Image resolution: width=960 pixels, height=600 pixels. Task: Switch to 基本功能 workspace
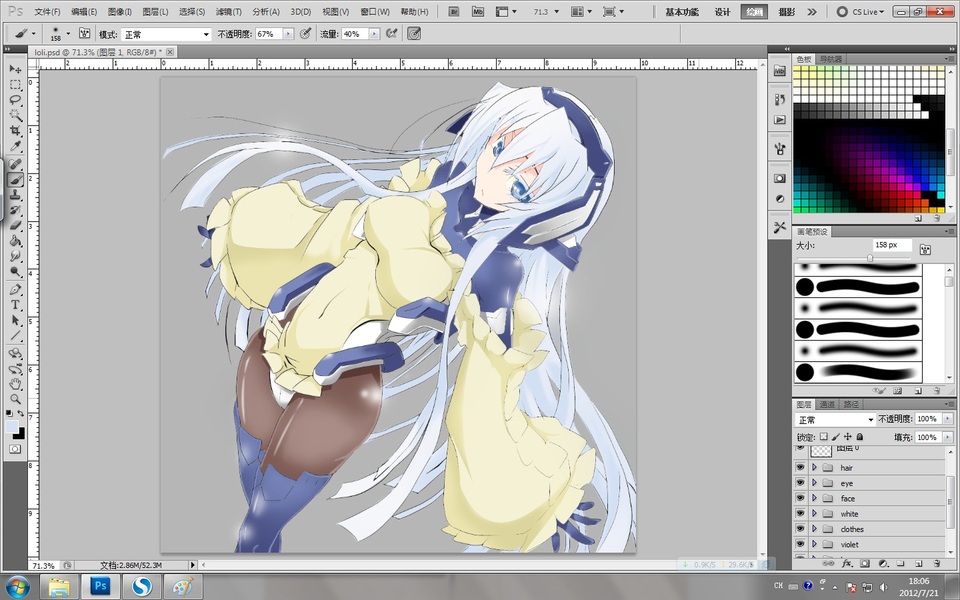point(682,12)
